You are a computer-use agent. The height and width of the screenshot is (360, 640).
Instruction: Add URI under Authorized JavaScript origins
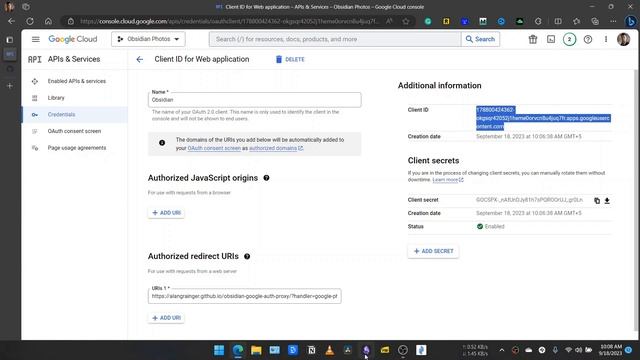(167, 213)
